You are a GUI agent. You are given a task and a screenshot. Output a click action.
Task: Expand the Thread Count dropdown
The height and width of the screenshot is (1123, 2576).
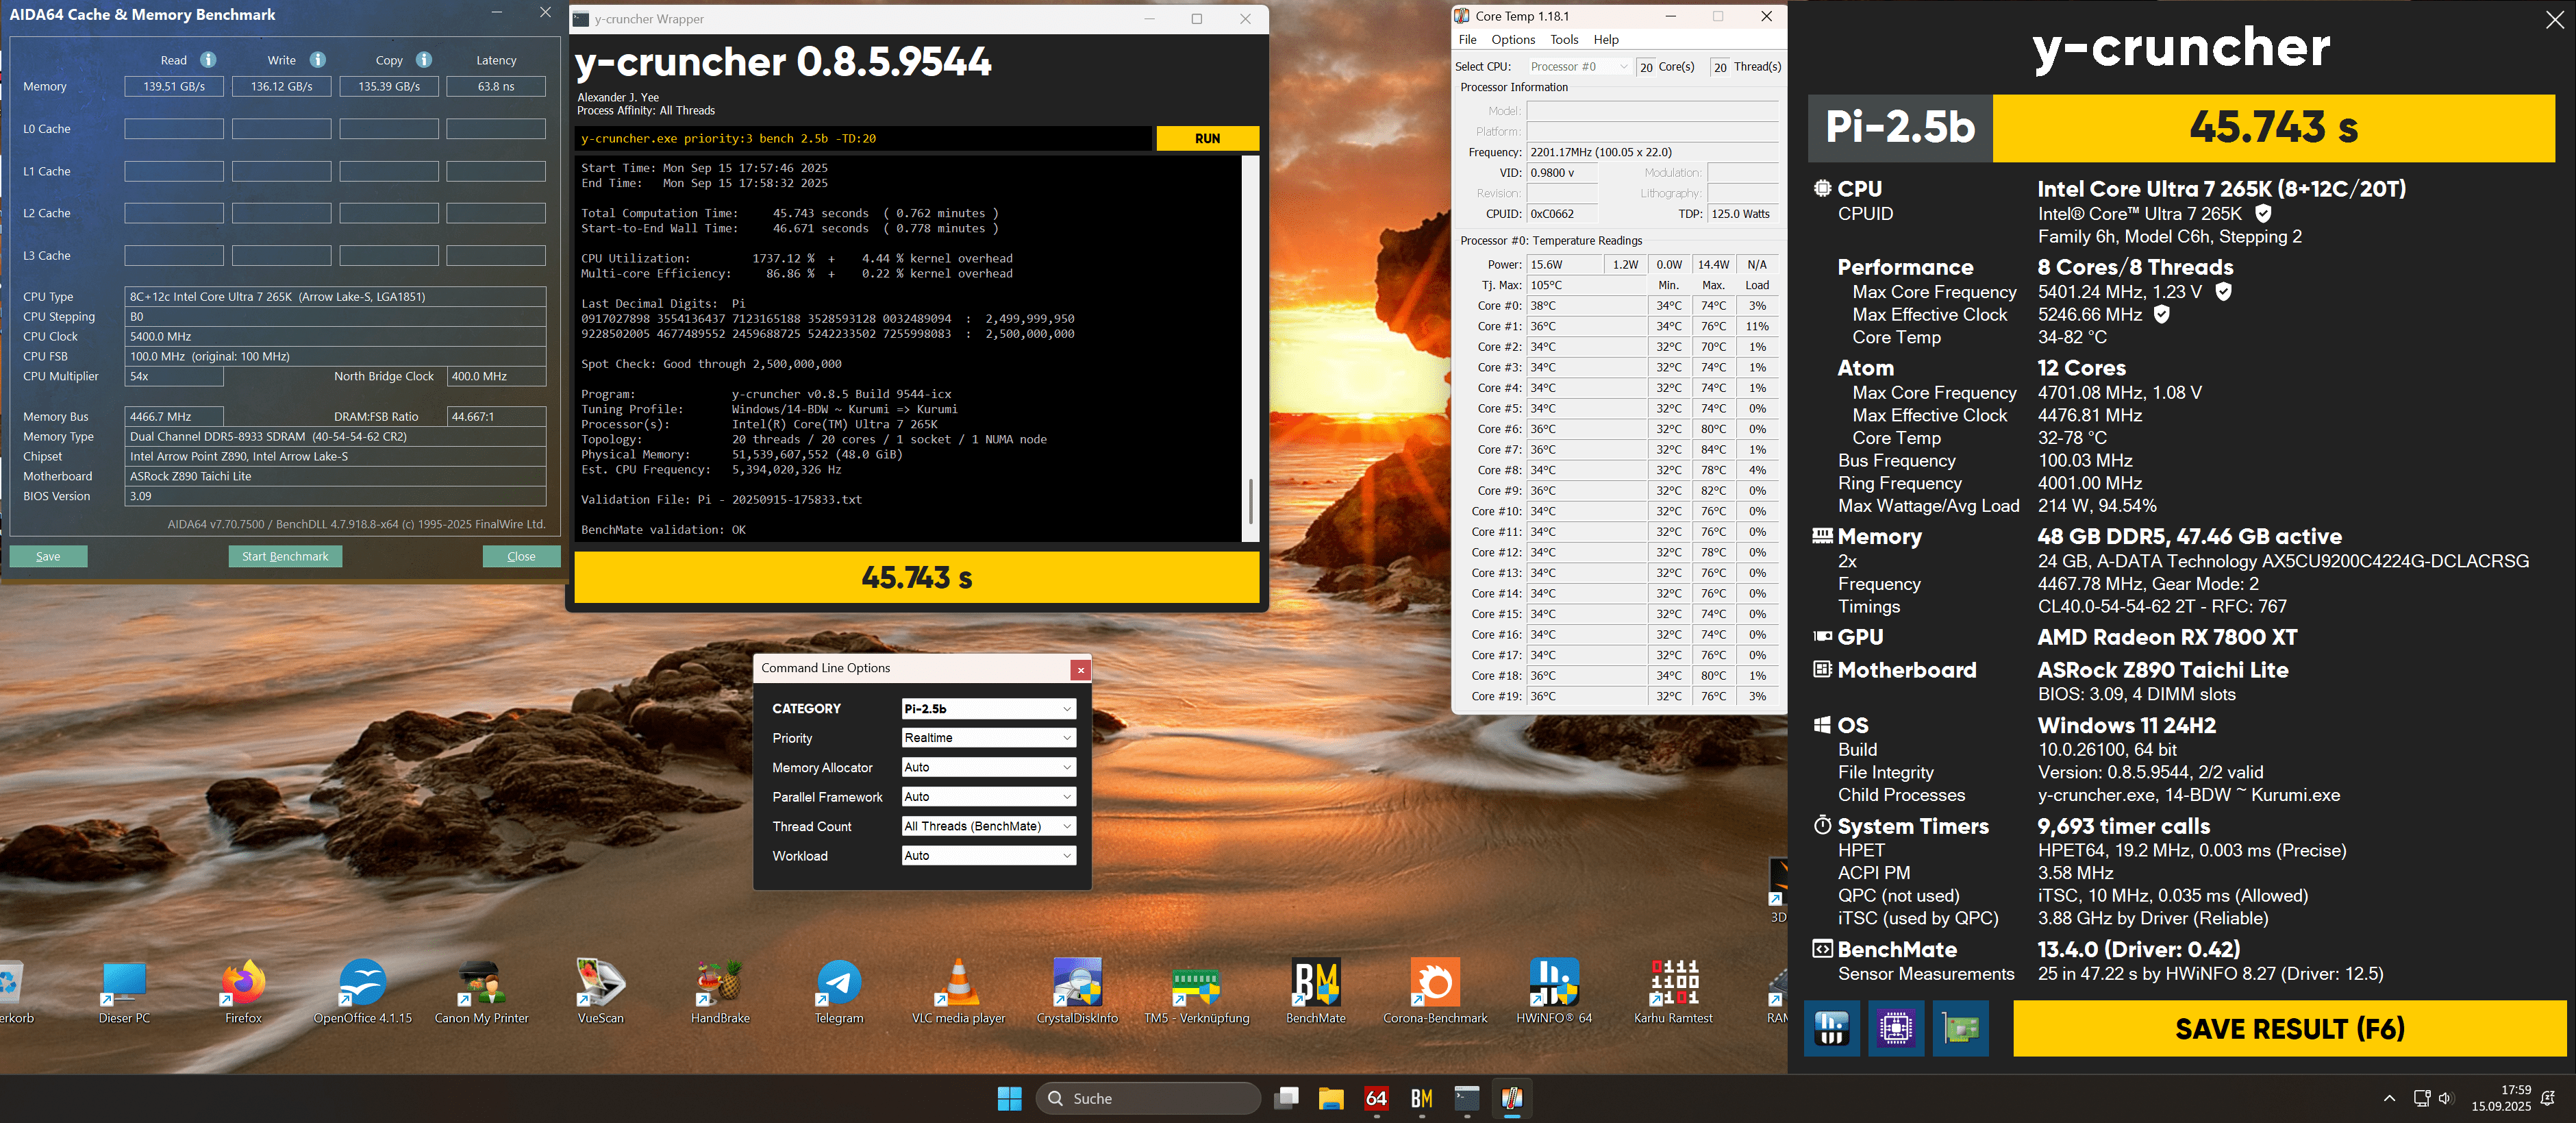coord(988,826)
